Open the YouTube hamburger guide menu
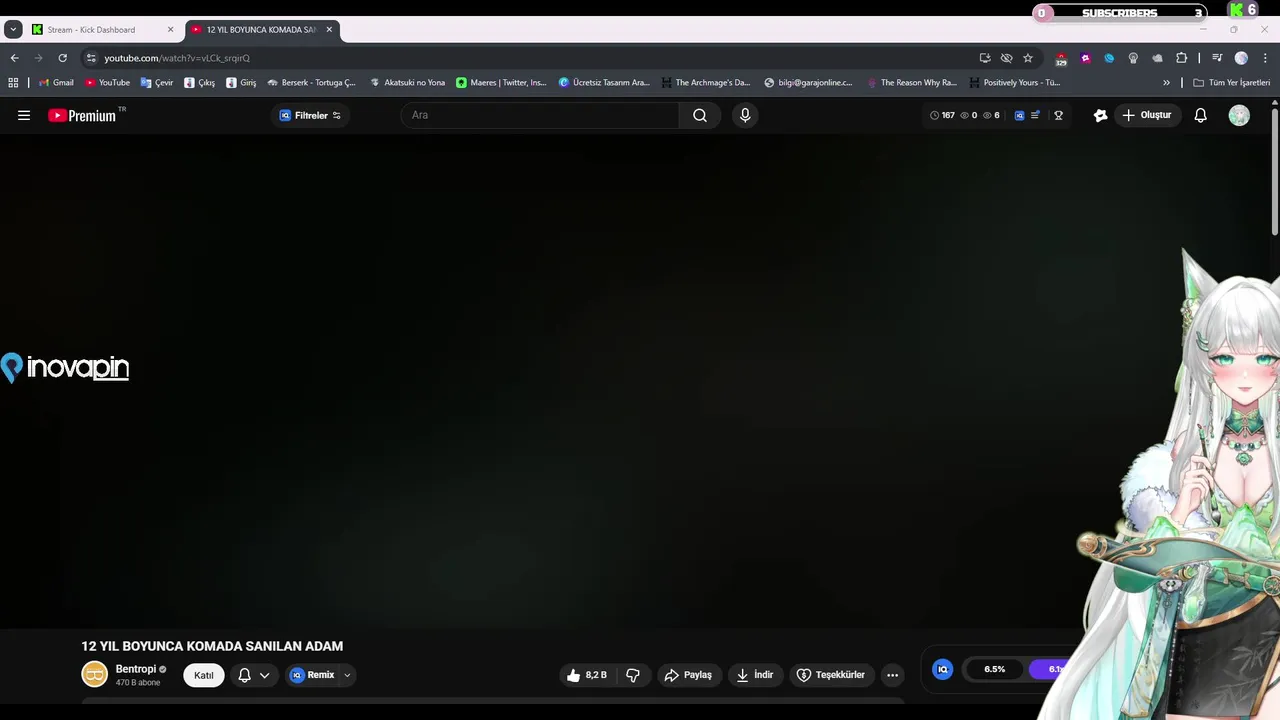The image size is (1280, 720). [24, 115]
